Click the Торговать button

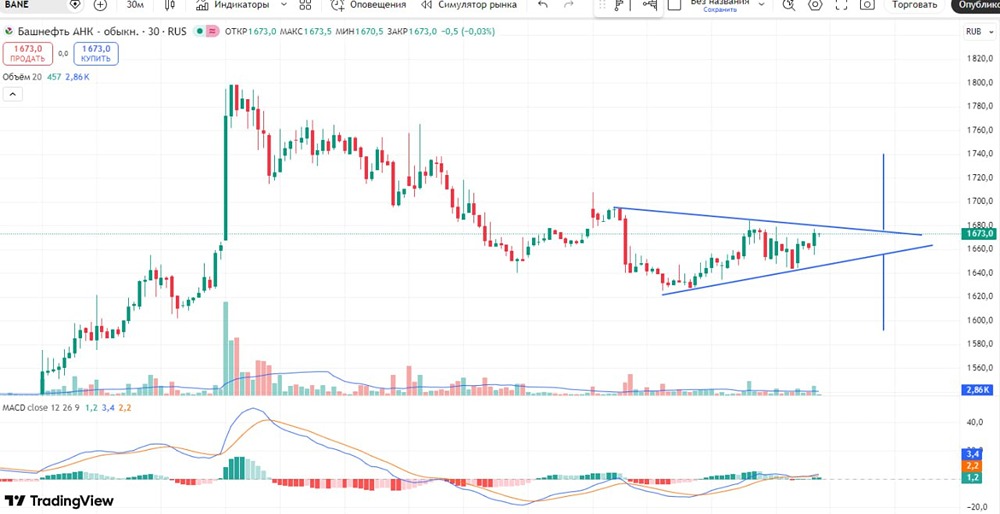[x=915, y=4]
